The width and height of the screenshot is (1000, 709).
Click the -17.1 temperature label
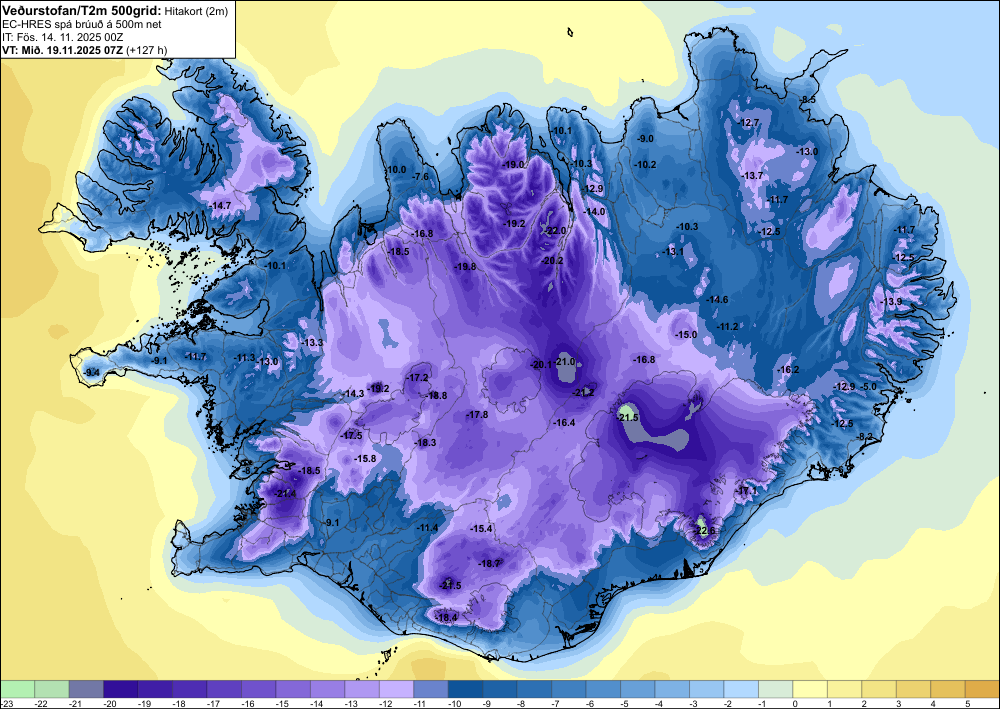[x=747, y=490]
